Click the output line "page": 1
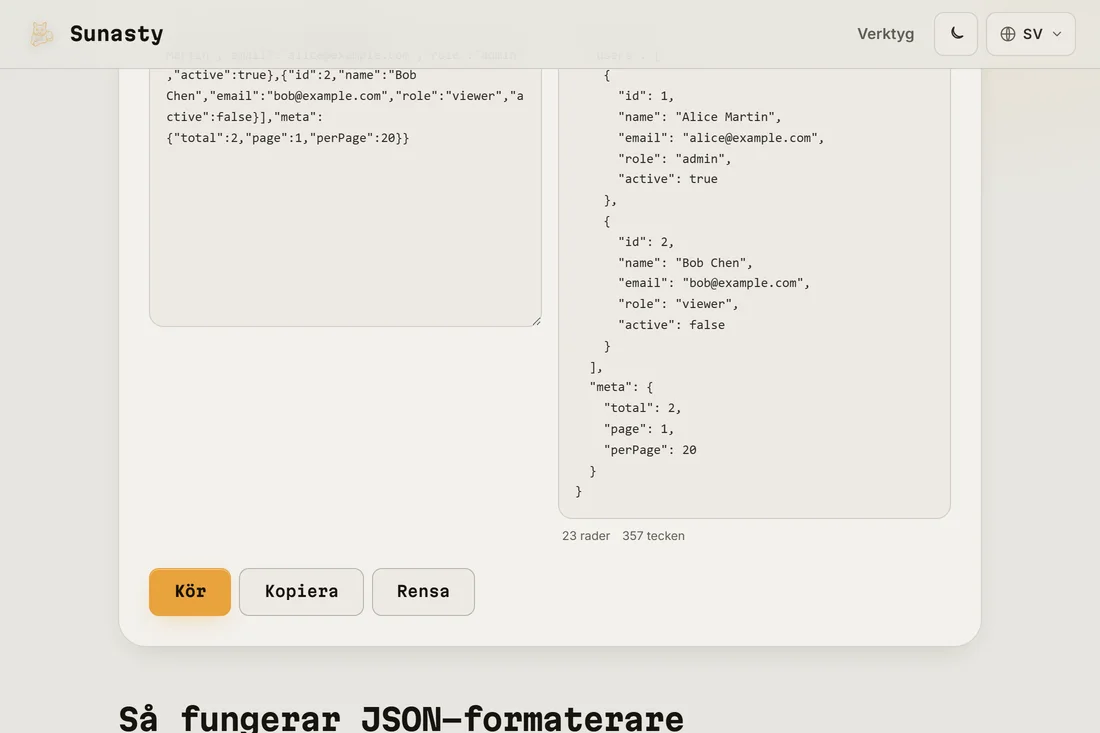 (x=638, y=429)
